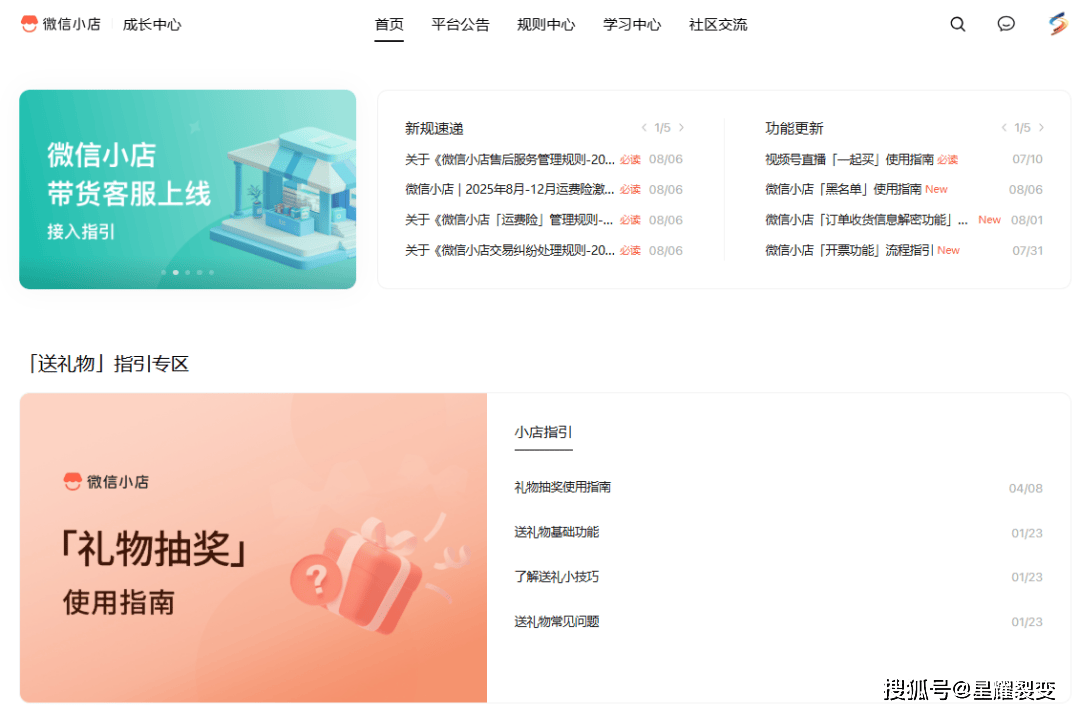Click the 功能更新 section heading
The width and height of the screenshot is (1080, 713).
(794, 128)
